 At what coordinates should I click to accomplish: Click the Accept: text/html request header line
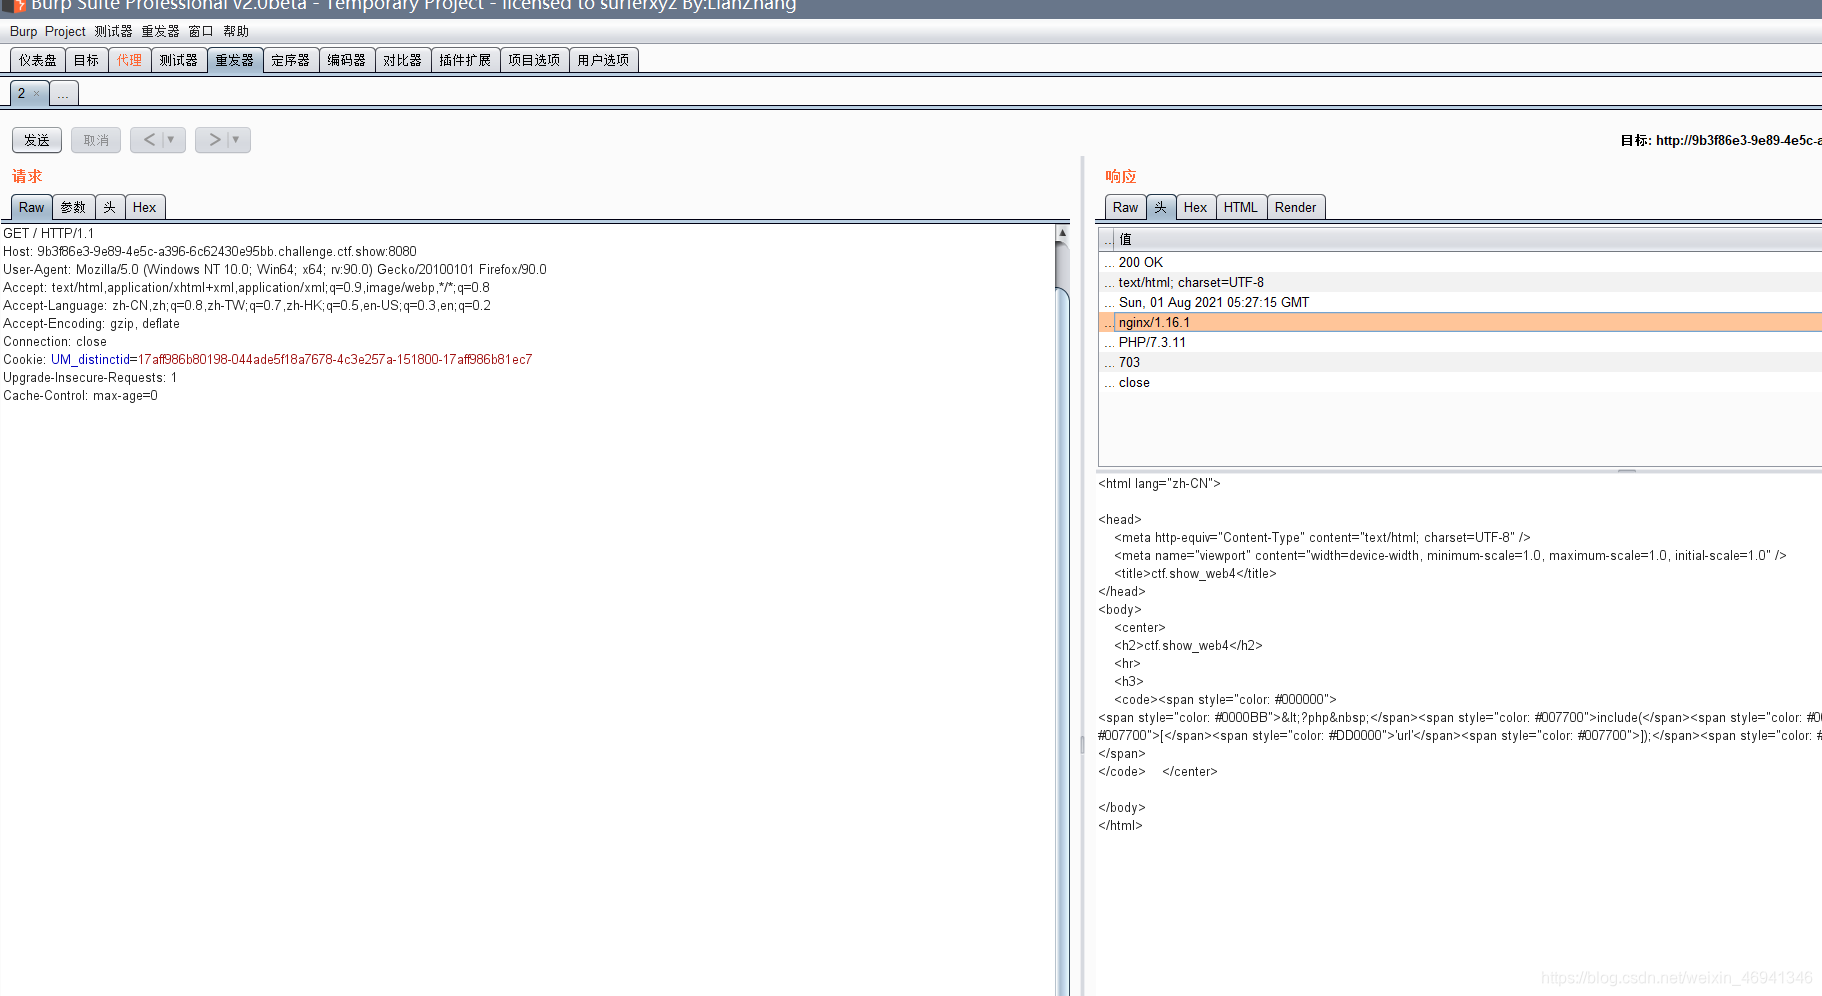click(x=246, y=287)
